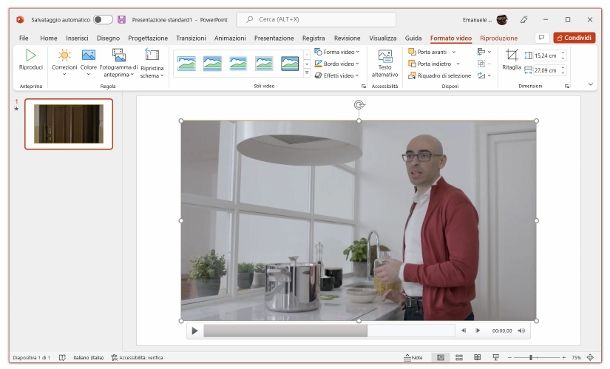610x369 pixels.
Task: Open Stili video dialog launcher
Action: [x=363, y=86]
